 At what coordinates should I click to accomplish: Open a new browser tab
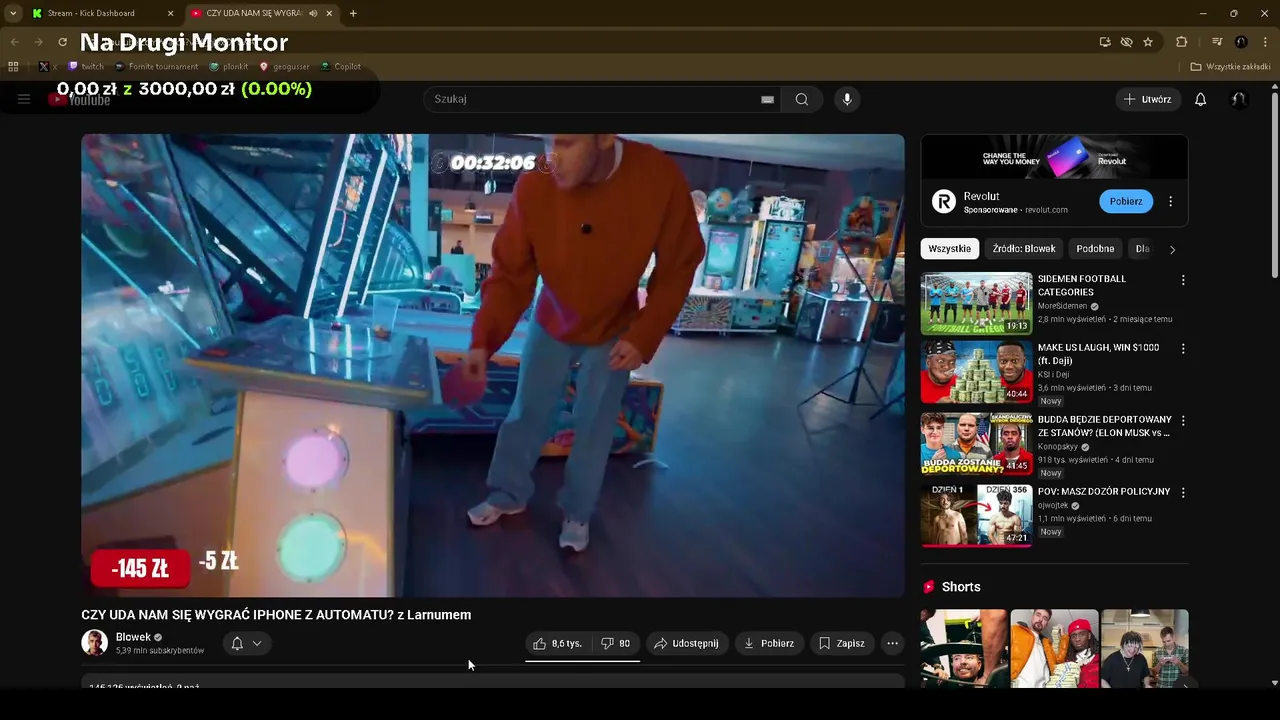pos(353,13)
